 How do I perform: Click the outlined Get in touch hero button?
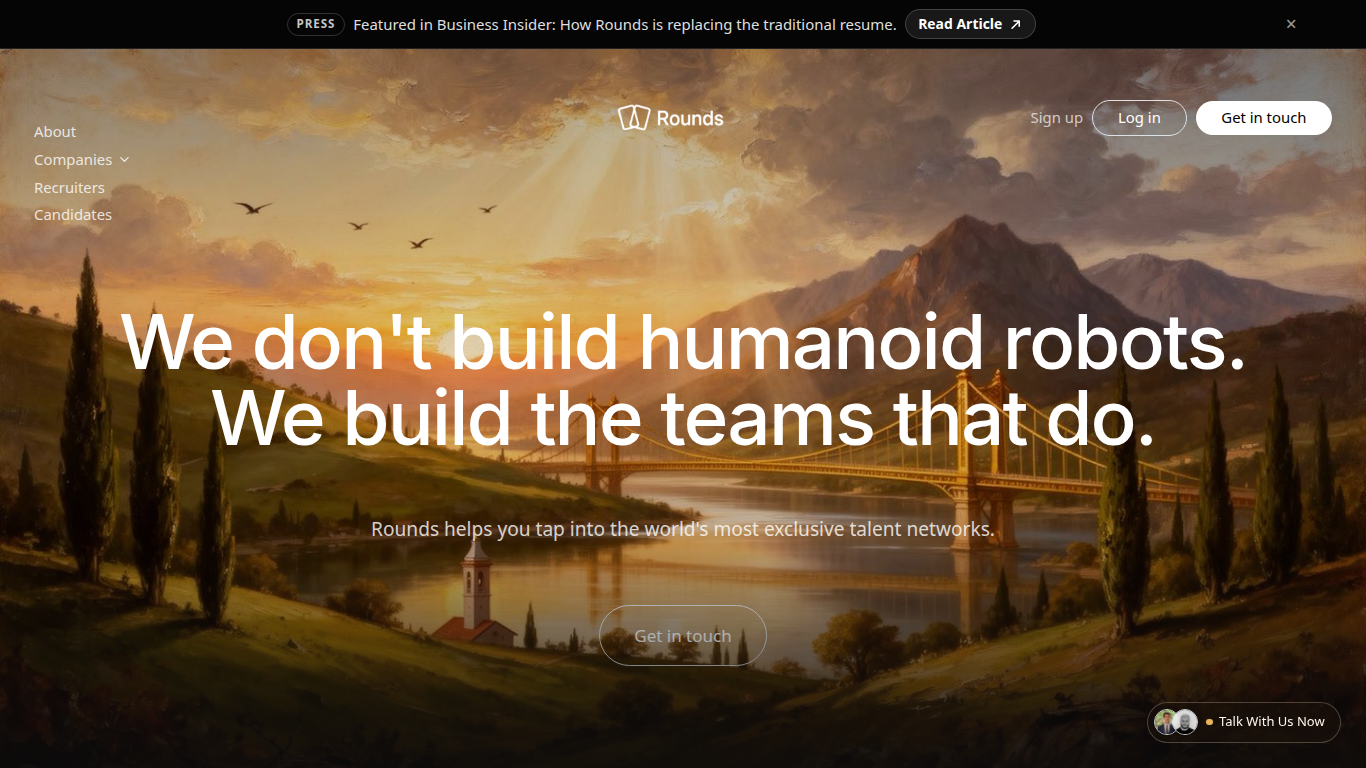(683, 636)
